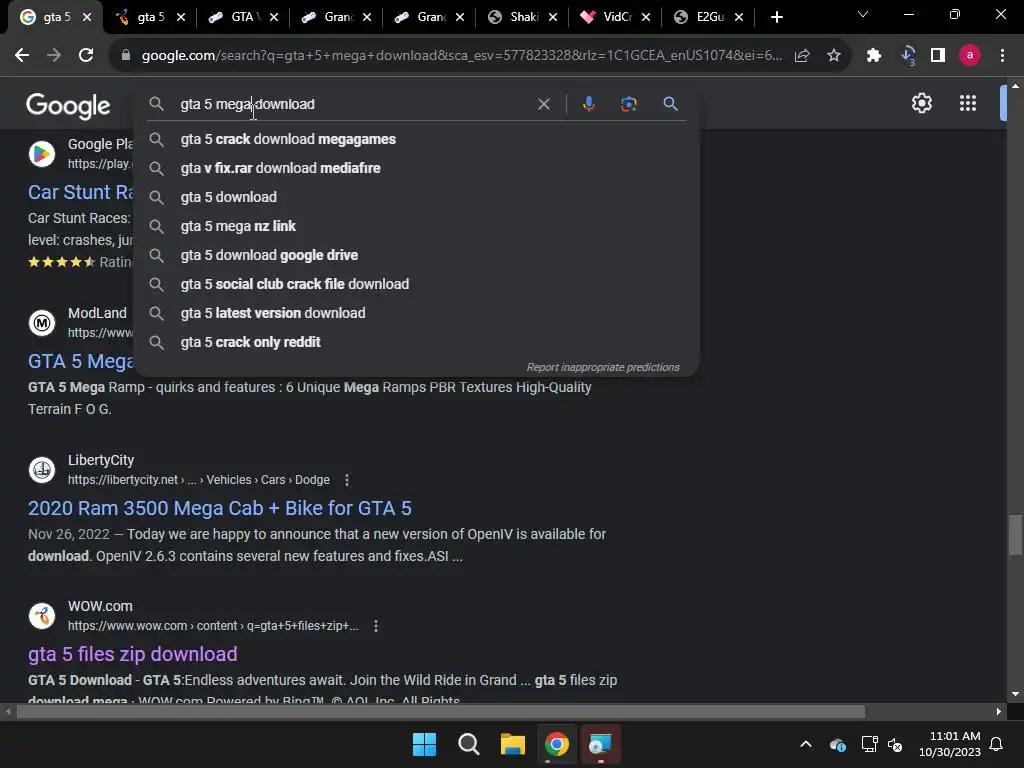The width and height of the screenshot is (1024, 768).
Task: Click the vertical page scrollbar thumb
Action: point(1015,536)
